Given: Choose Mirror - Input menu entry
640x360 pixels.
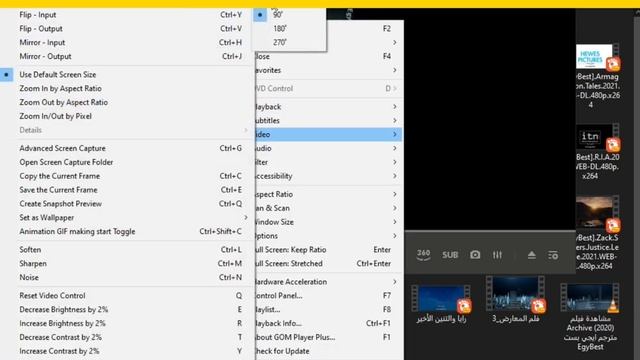Looking at the screenshot, I should (126, 42).
